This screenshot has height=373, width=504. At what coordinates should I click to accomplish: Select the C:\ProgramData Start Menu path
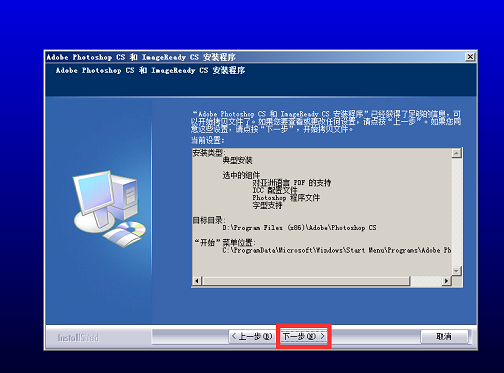(337, 250)
